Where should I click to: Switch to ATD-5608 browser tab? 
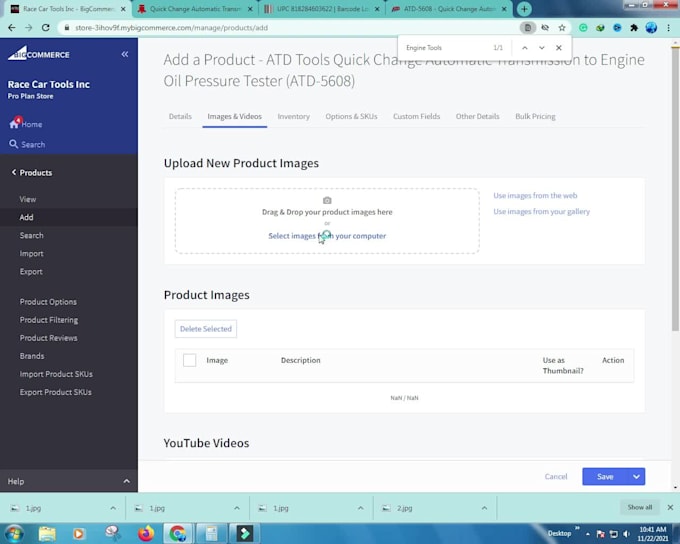tap(448, 9)
